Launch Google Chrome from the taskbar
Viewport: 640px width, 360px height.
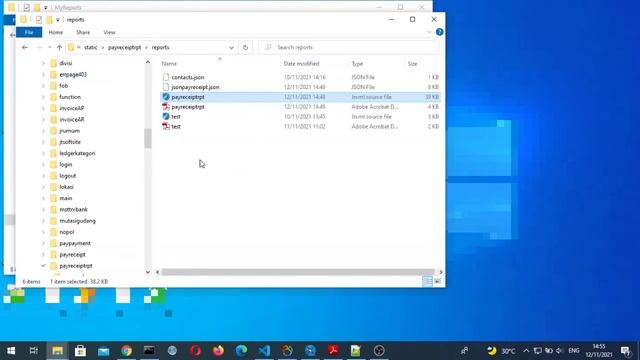point(126,351)
